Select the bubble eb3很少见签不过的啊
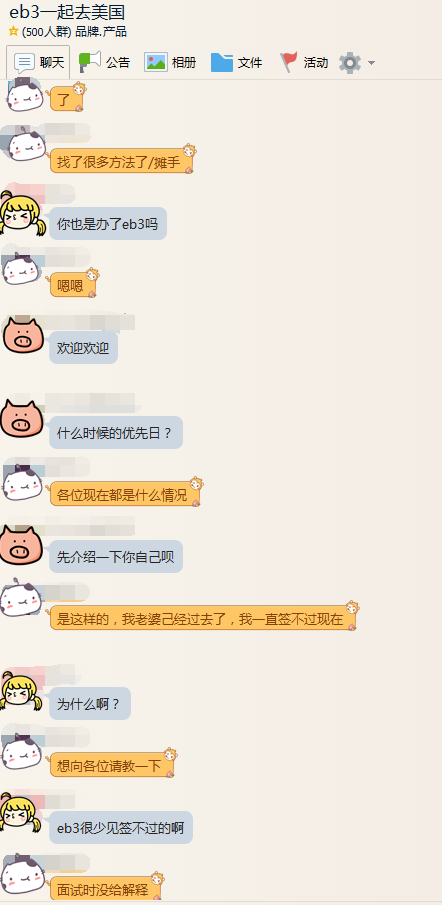 [121, 828]
